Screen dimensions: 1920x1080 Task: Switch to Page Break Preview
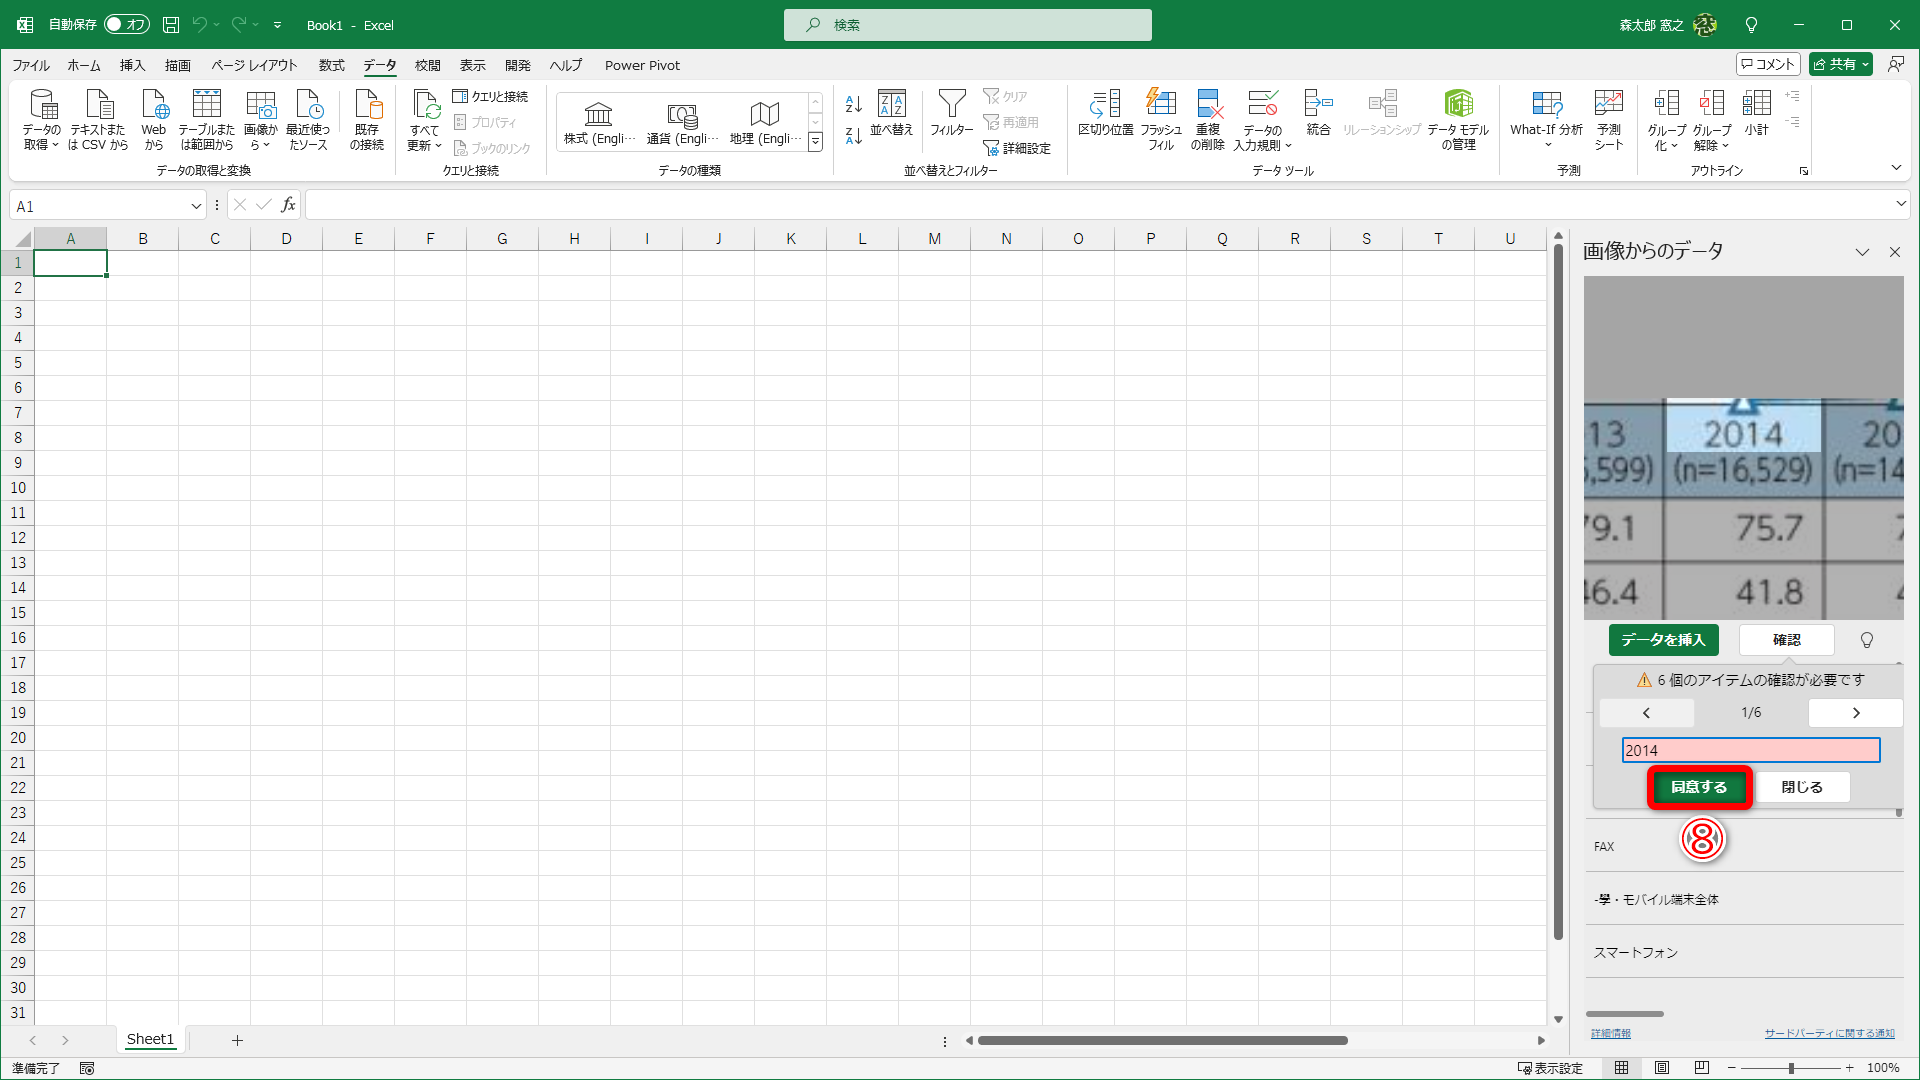pyautogui.click(x=1702, y=1068)
